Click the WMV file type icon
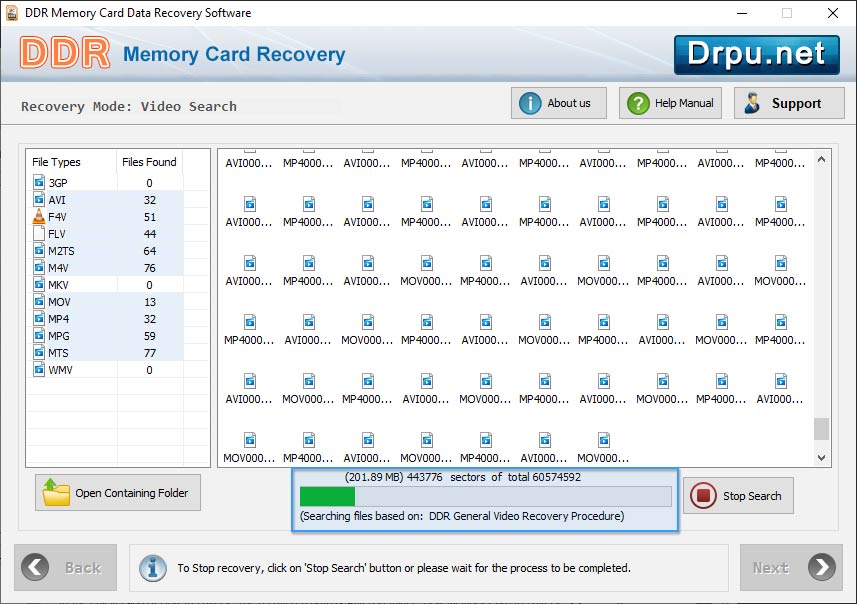Image resolution: width=857 pixels, height=604 pixels. click(x=39, y=369)
